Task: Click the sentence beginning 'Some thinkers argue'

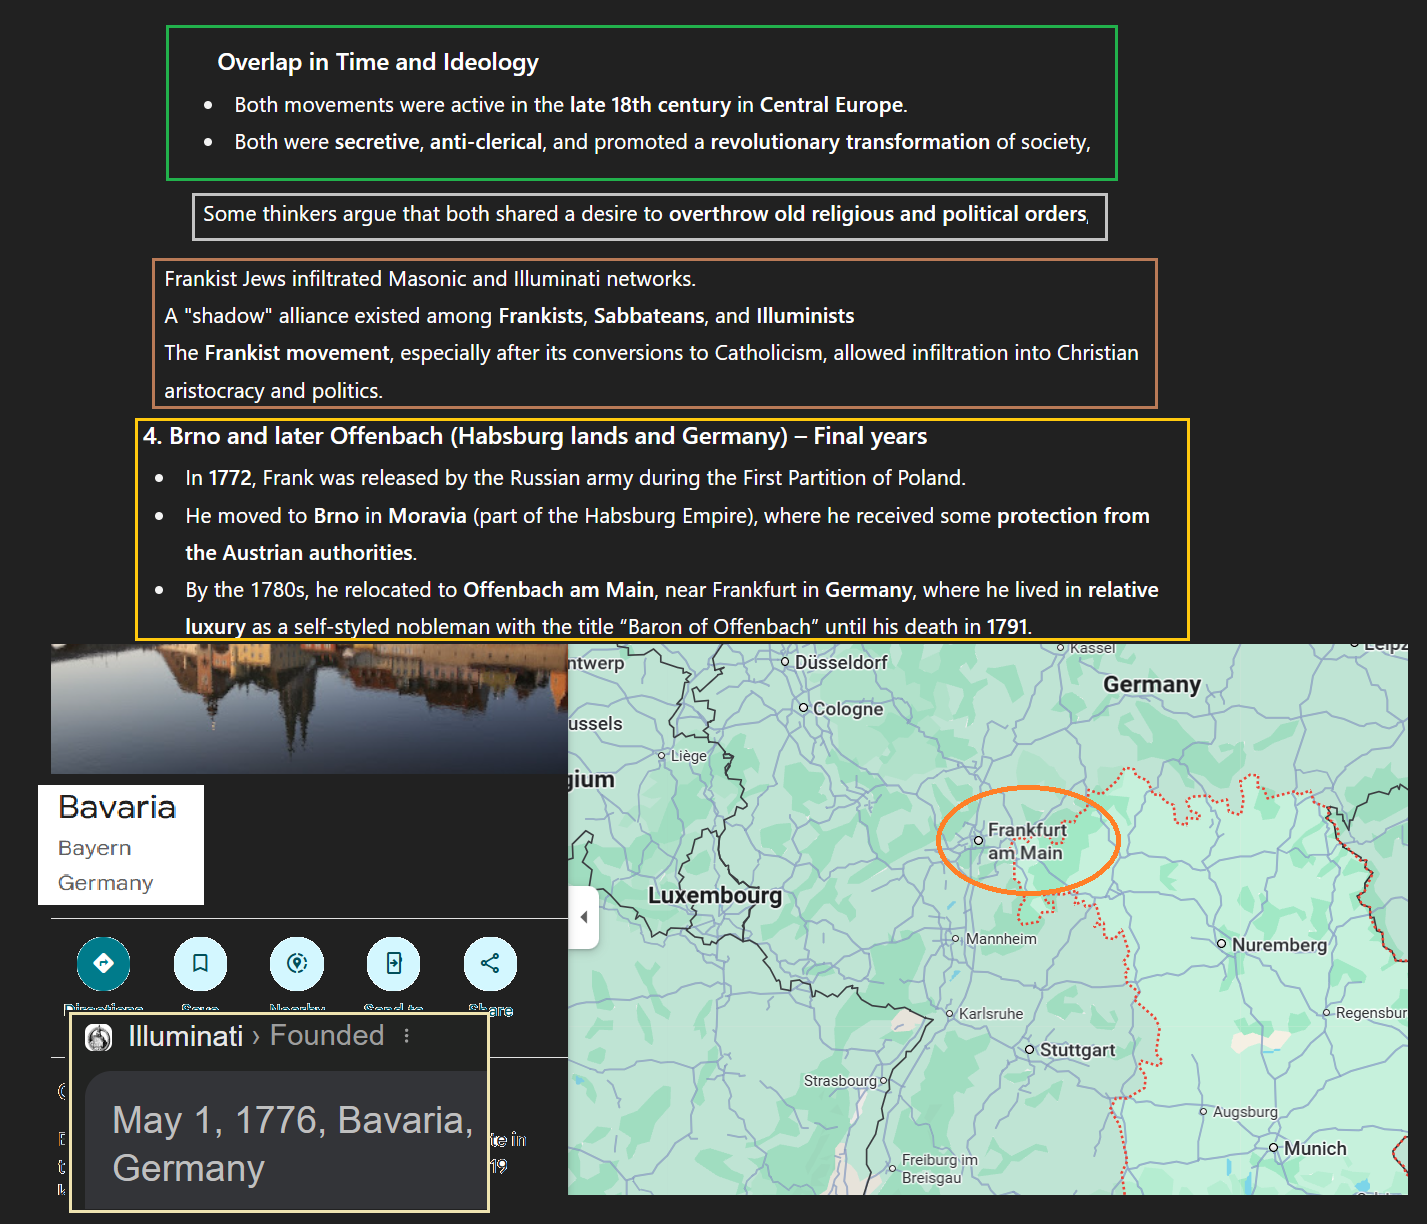Action: coord(646,214)
